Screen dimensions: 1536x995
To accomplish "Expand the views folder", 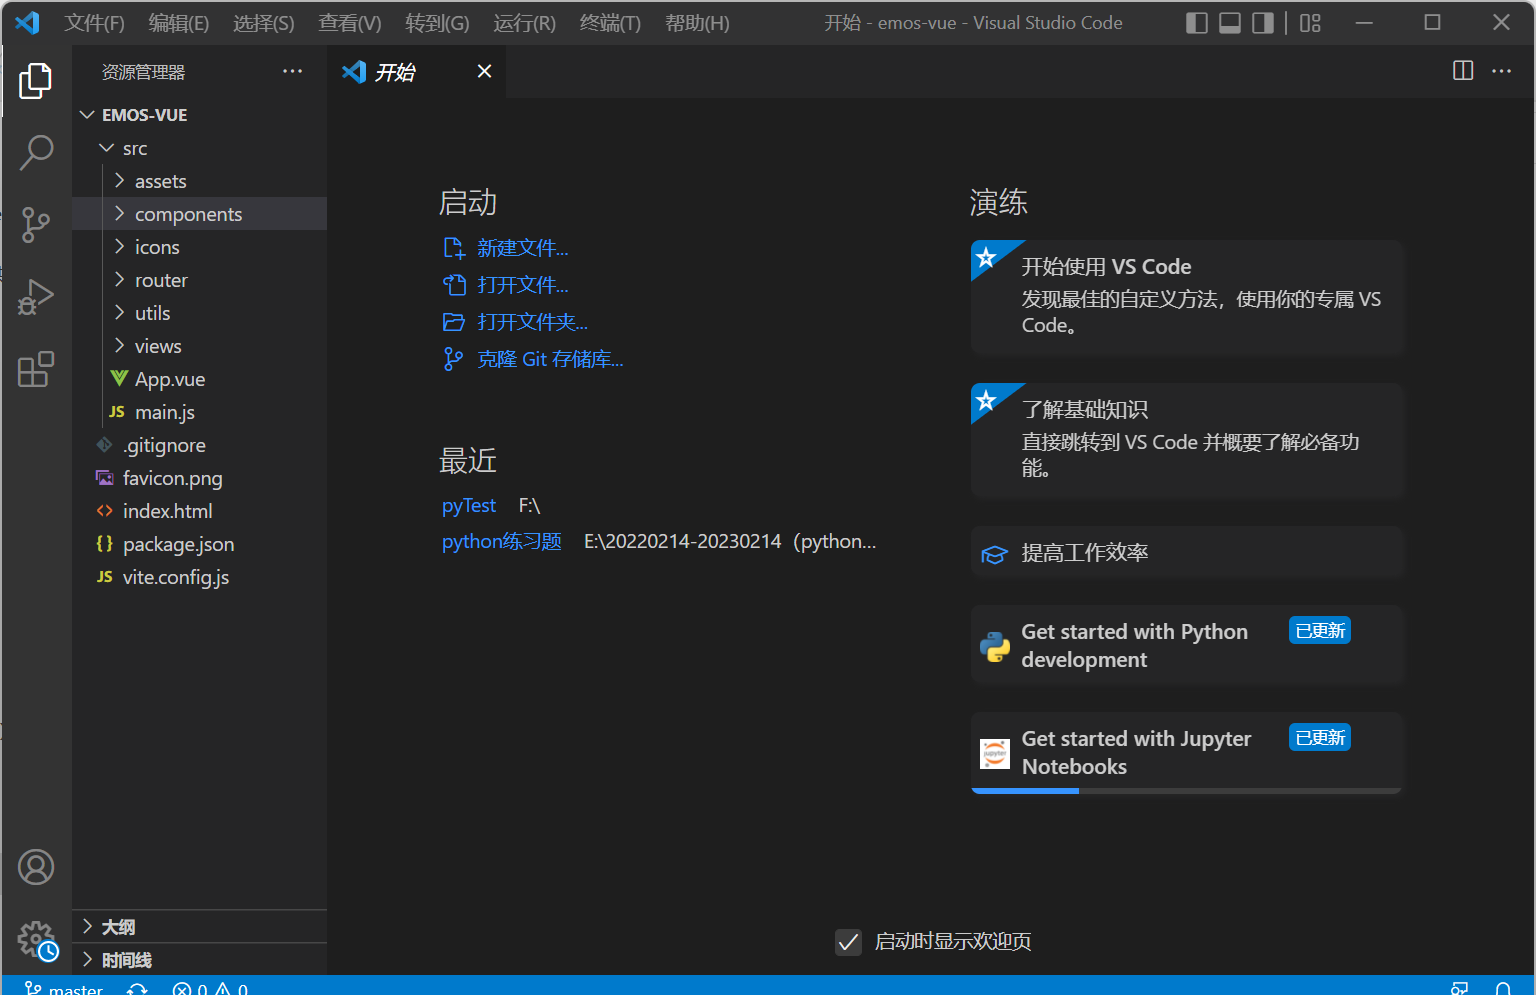I will (200, 346).
